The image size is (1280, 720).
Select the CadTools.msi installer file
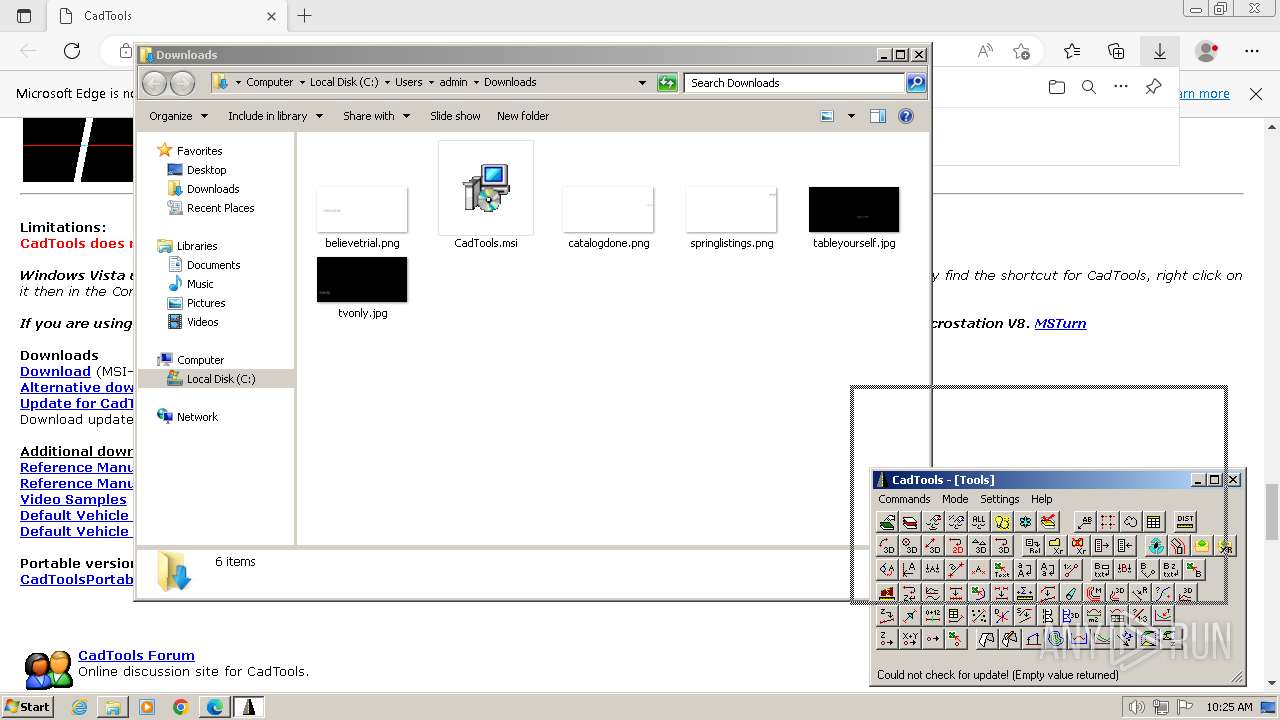coord(486,195)
